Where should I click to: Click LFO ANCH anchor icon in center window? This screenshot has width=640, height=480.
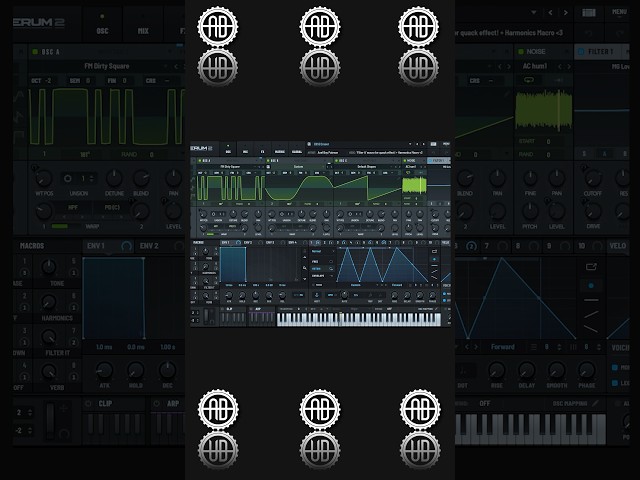tap(317, 295)
